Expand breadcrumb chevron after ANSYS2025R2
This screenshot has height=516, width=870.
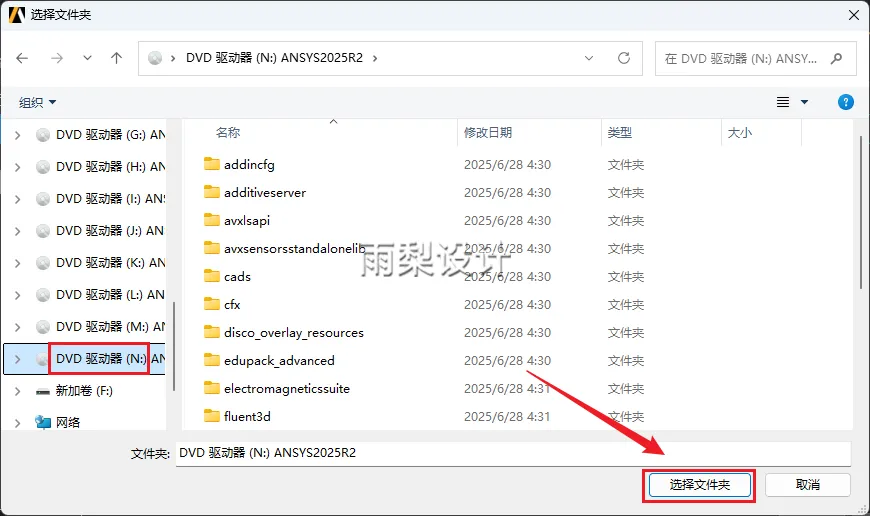(x=375, y=58)
